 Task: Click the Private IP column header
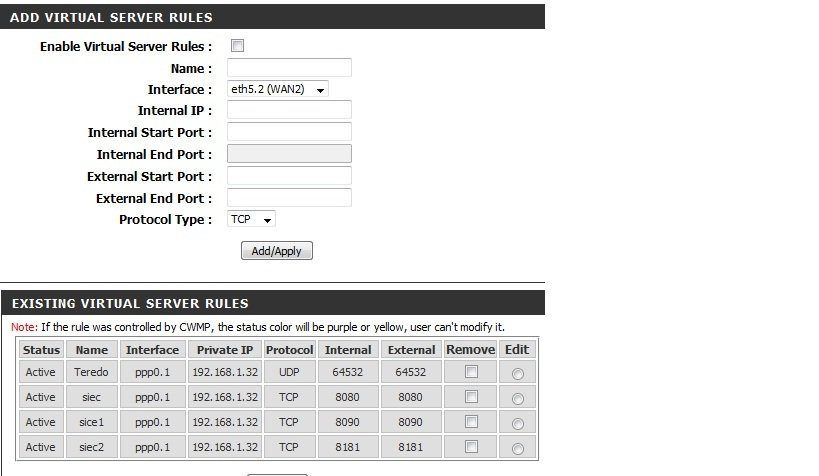225,350
